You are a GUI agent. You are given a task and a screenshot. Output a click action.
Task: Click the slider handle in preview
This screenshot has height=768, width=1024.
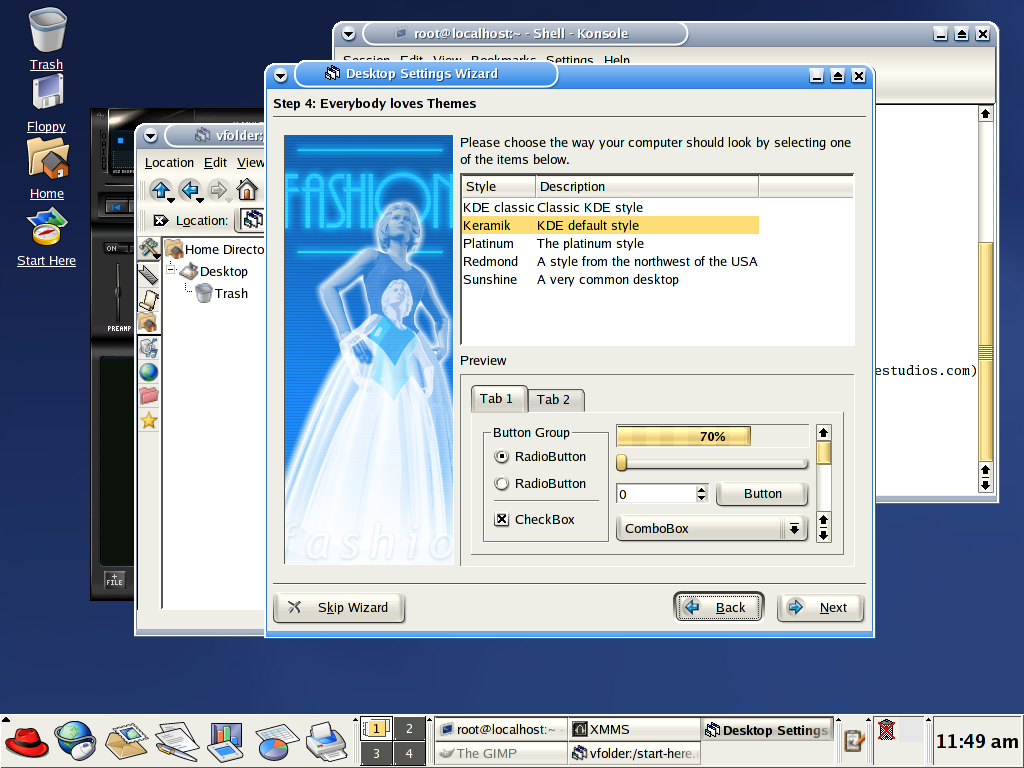coord(622,463)
